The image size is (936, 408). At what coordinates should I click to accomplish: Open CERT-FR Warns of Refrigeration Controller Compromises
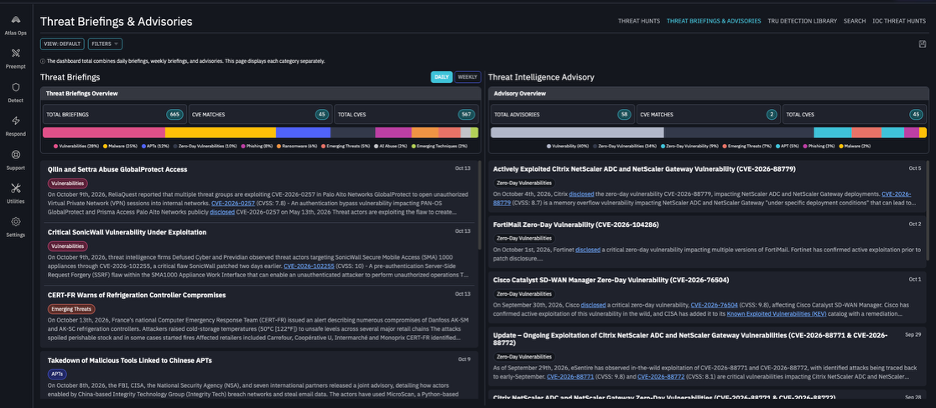137,295
